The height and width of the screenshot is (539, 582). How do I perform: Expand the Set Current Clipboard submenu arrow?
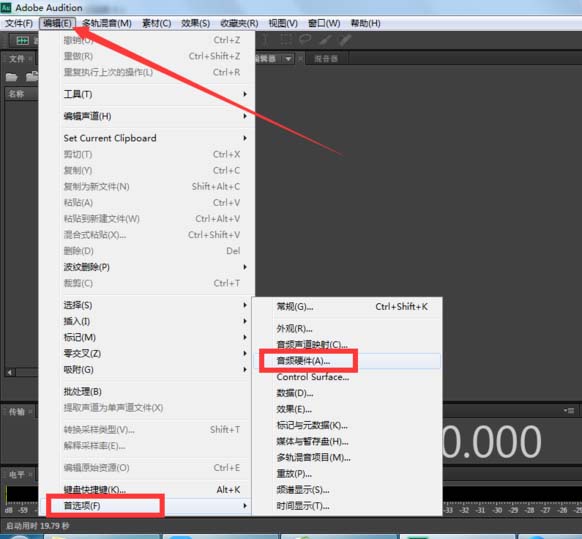tap(245, 138)
